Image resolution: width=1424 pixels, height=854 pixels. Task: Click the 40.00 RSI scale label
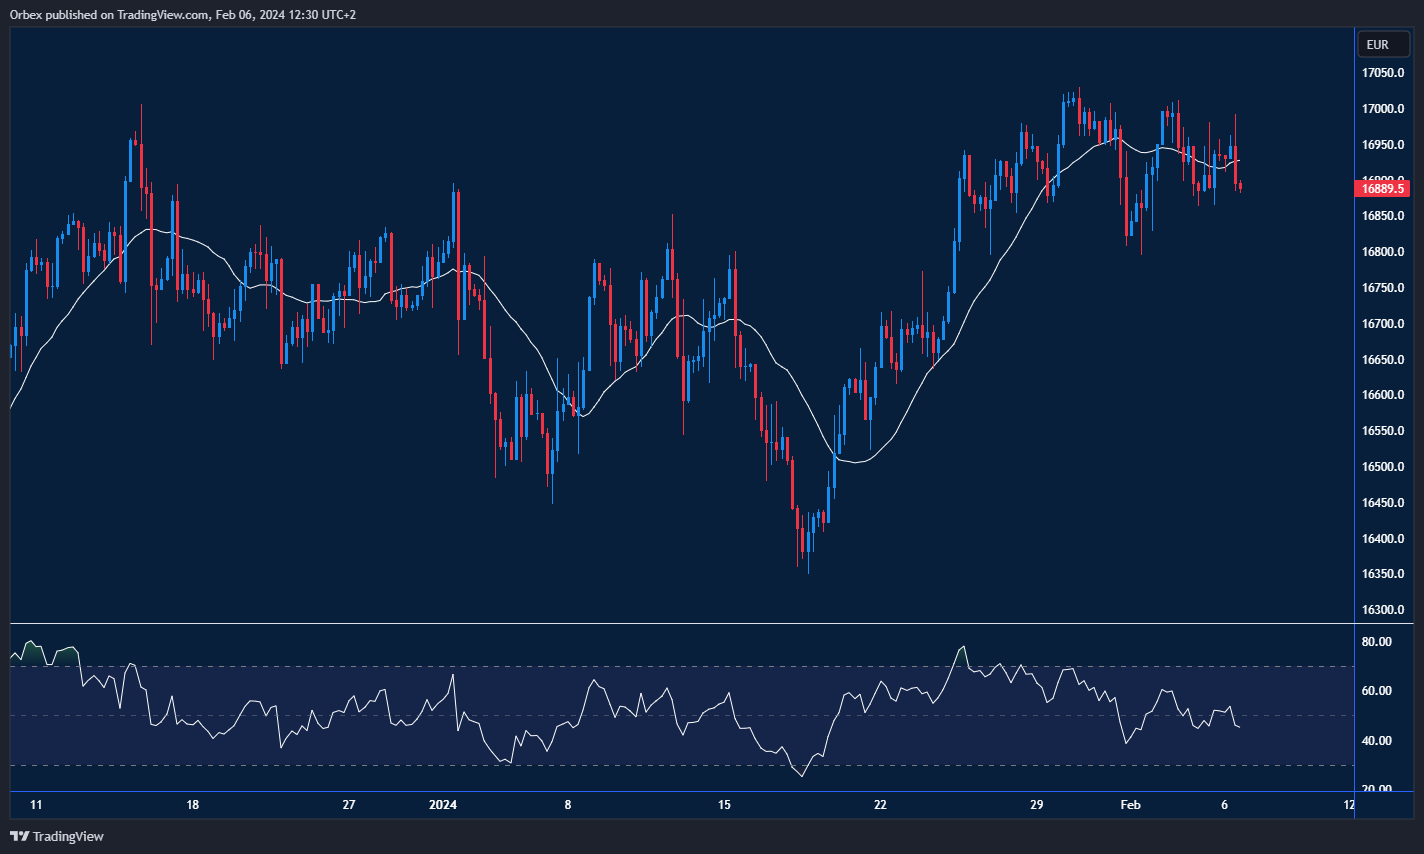click(1377, 741)
